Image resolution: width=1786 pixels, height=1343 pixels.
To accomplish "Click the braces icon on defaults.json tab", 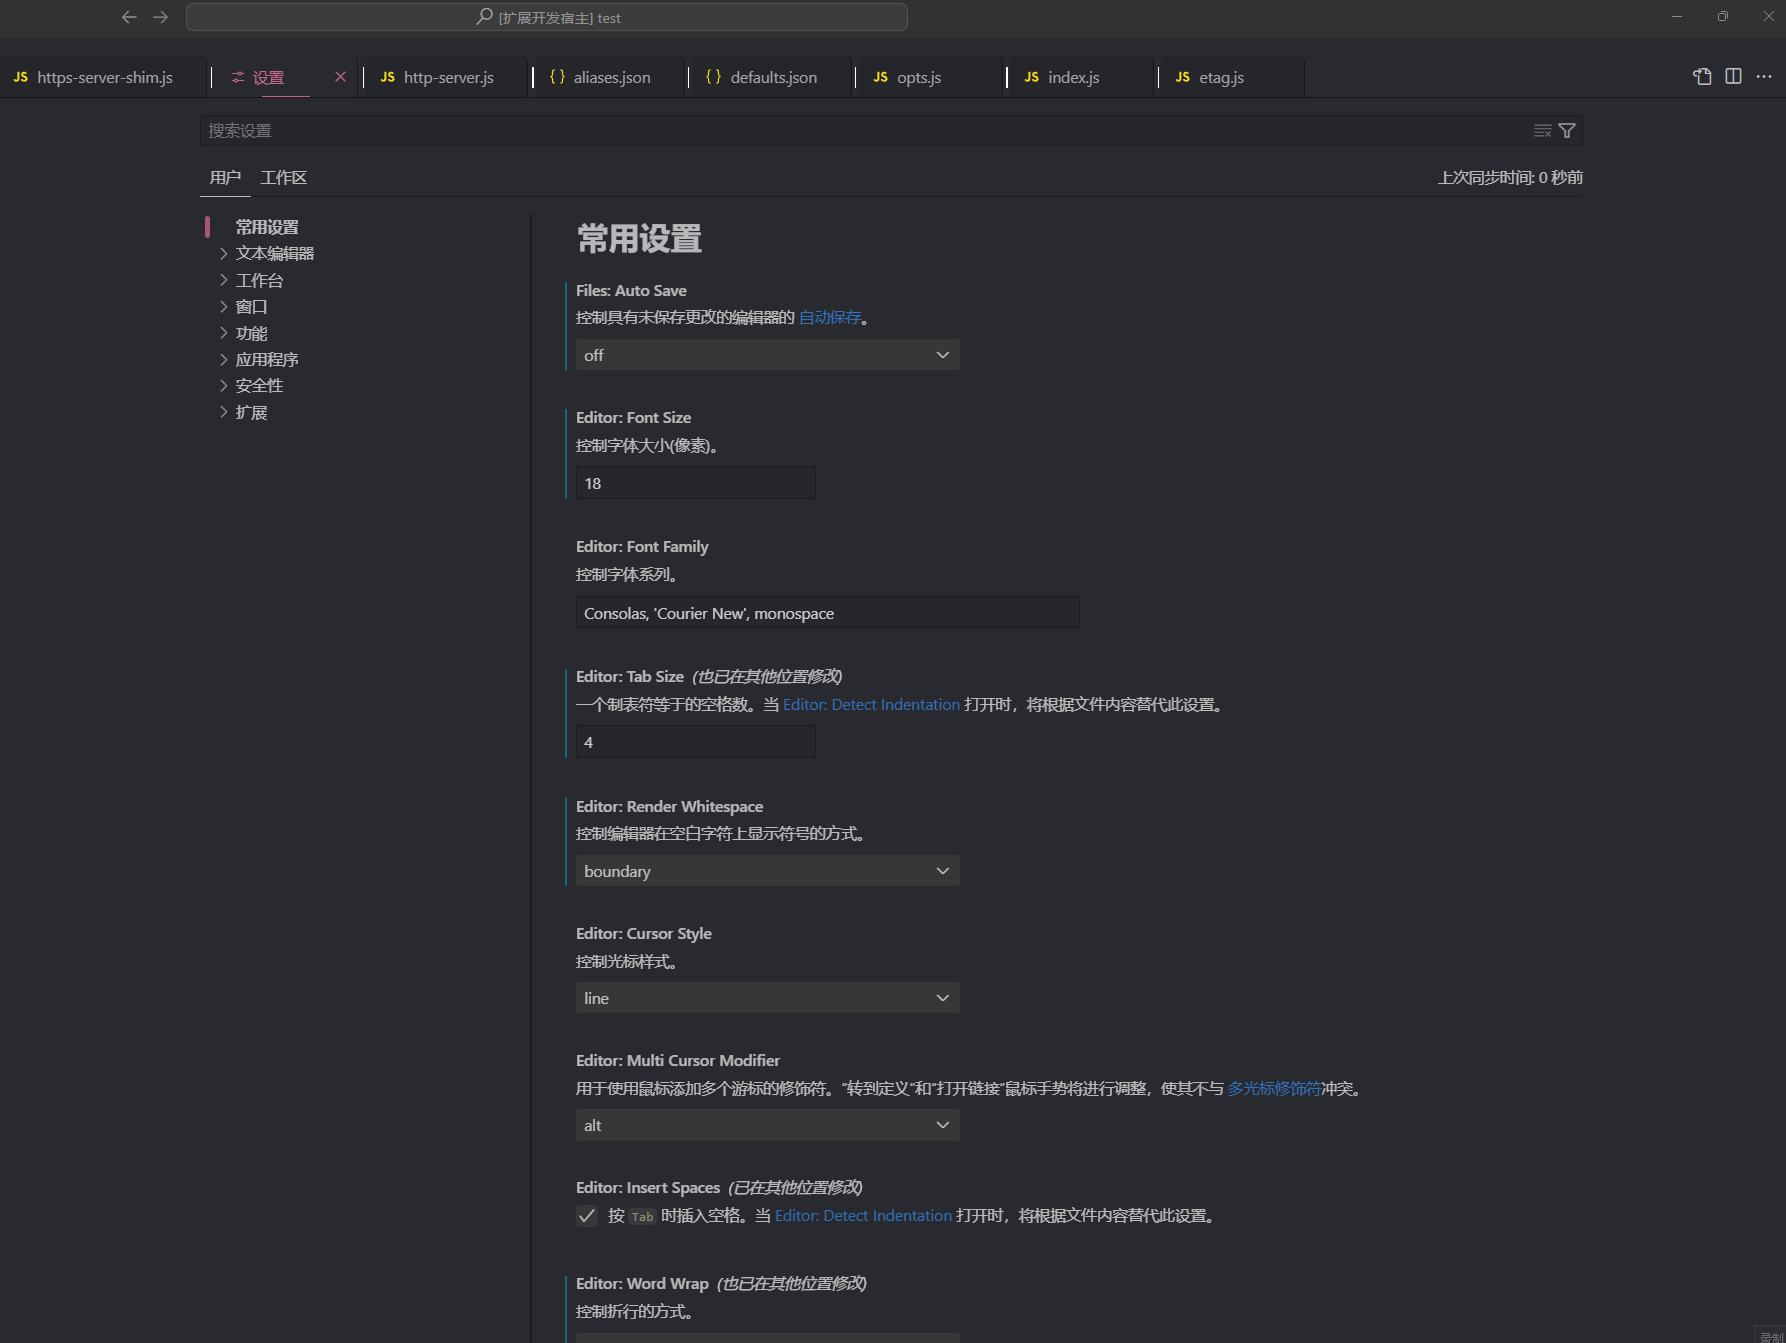I will (x=713, y=77).
